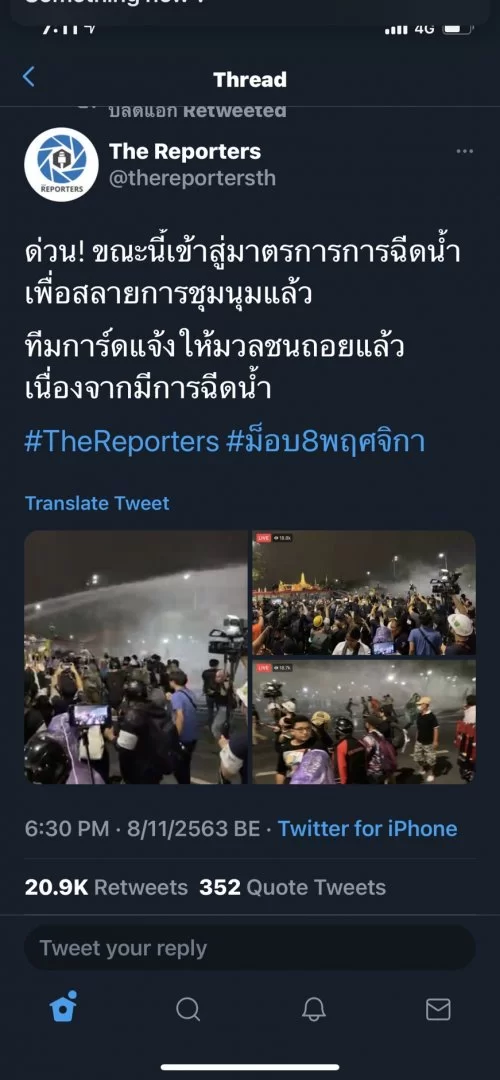Focus the Tweet your reply field
This screenshot has height=1080, width=500.
click(x=250, y=948)
